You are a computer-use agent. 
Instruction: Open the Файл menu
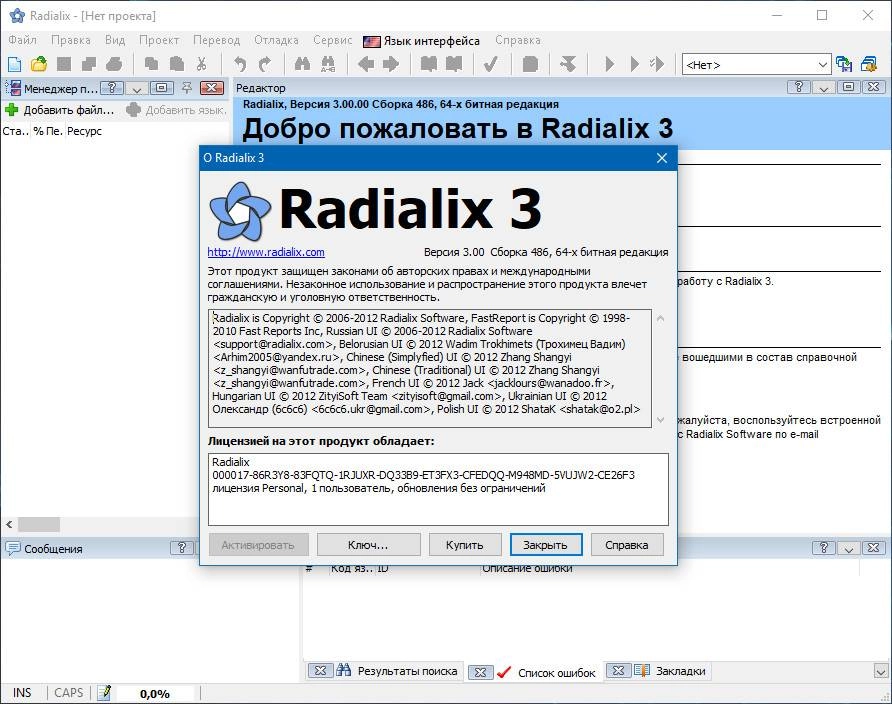click(22, 40)
